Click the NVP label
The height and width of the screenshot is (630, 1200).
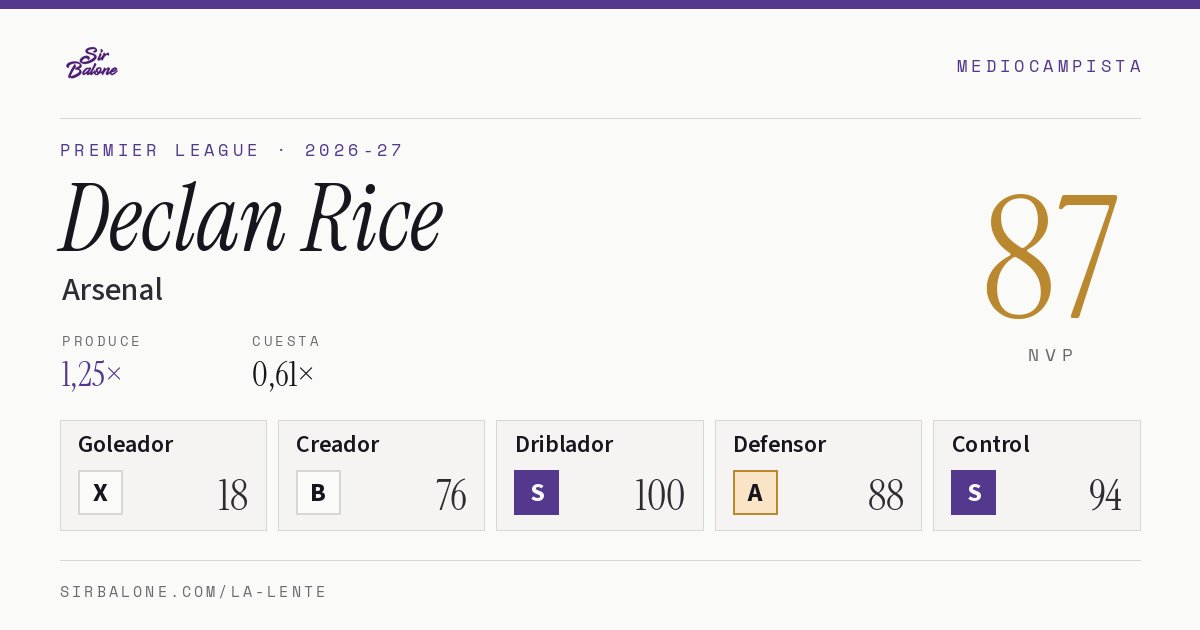click(x=1051, y=355)
